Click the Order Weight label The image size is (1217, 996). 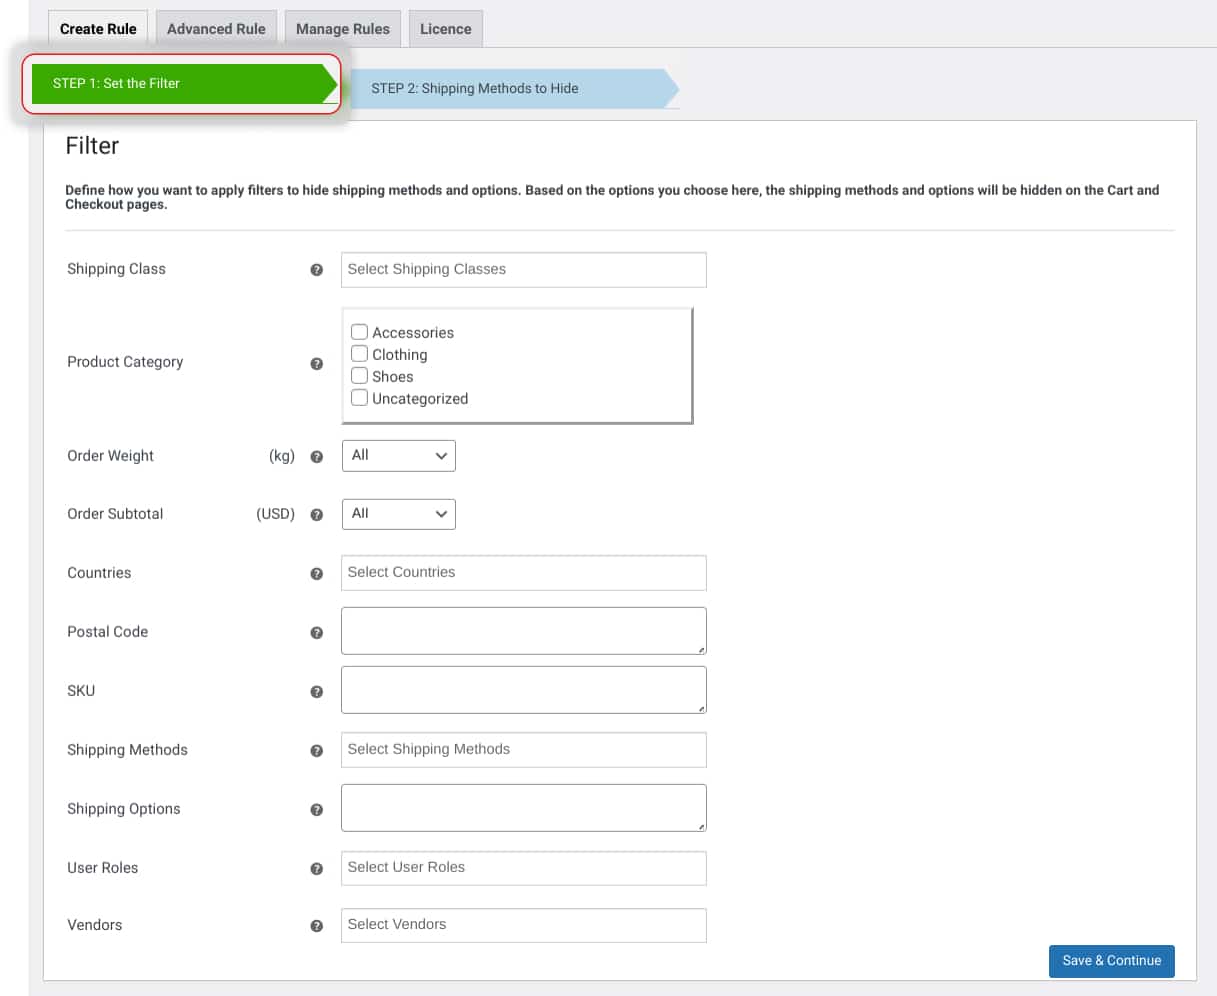[x=110, y=456]
